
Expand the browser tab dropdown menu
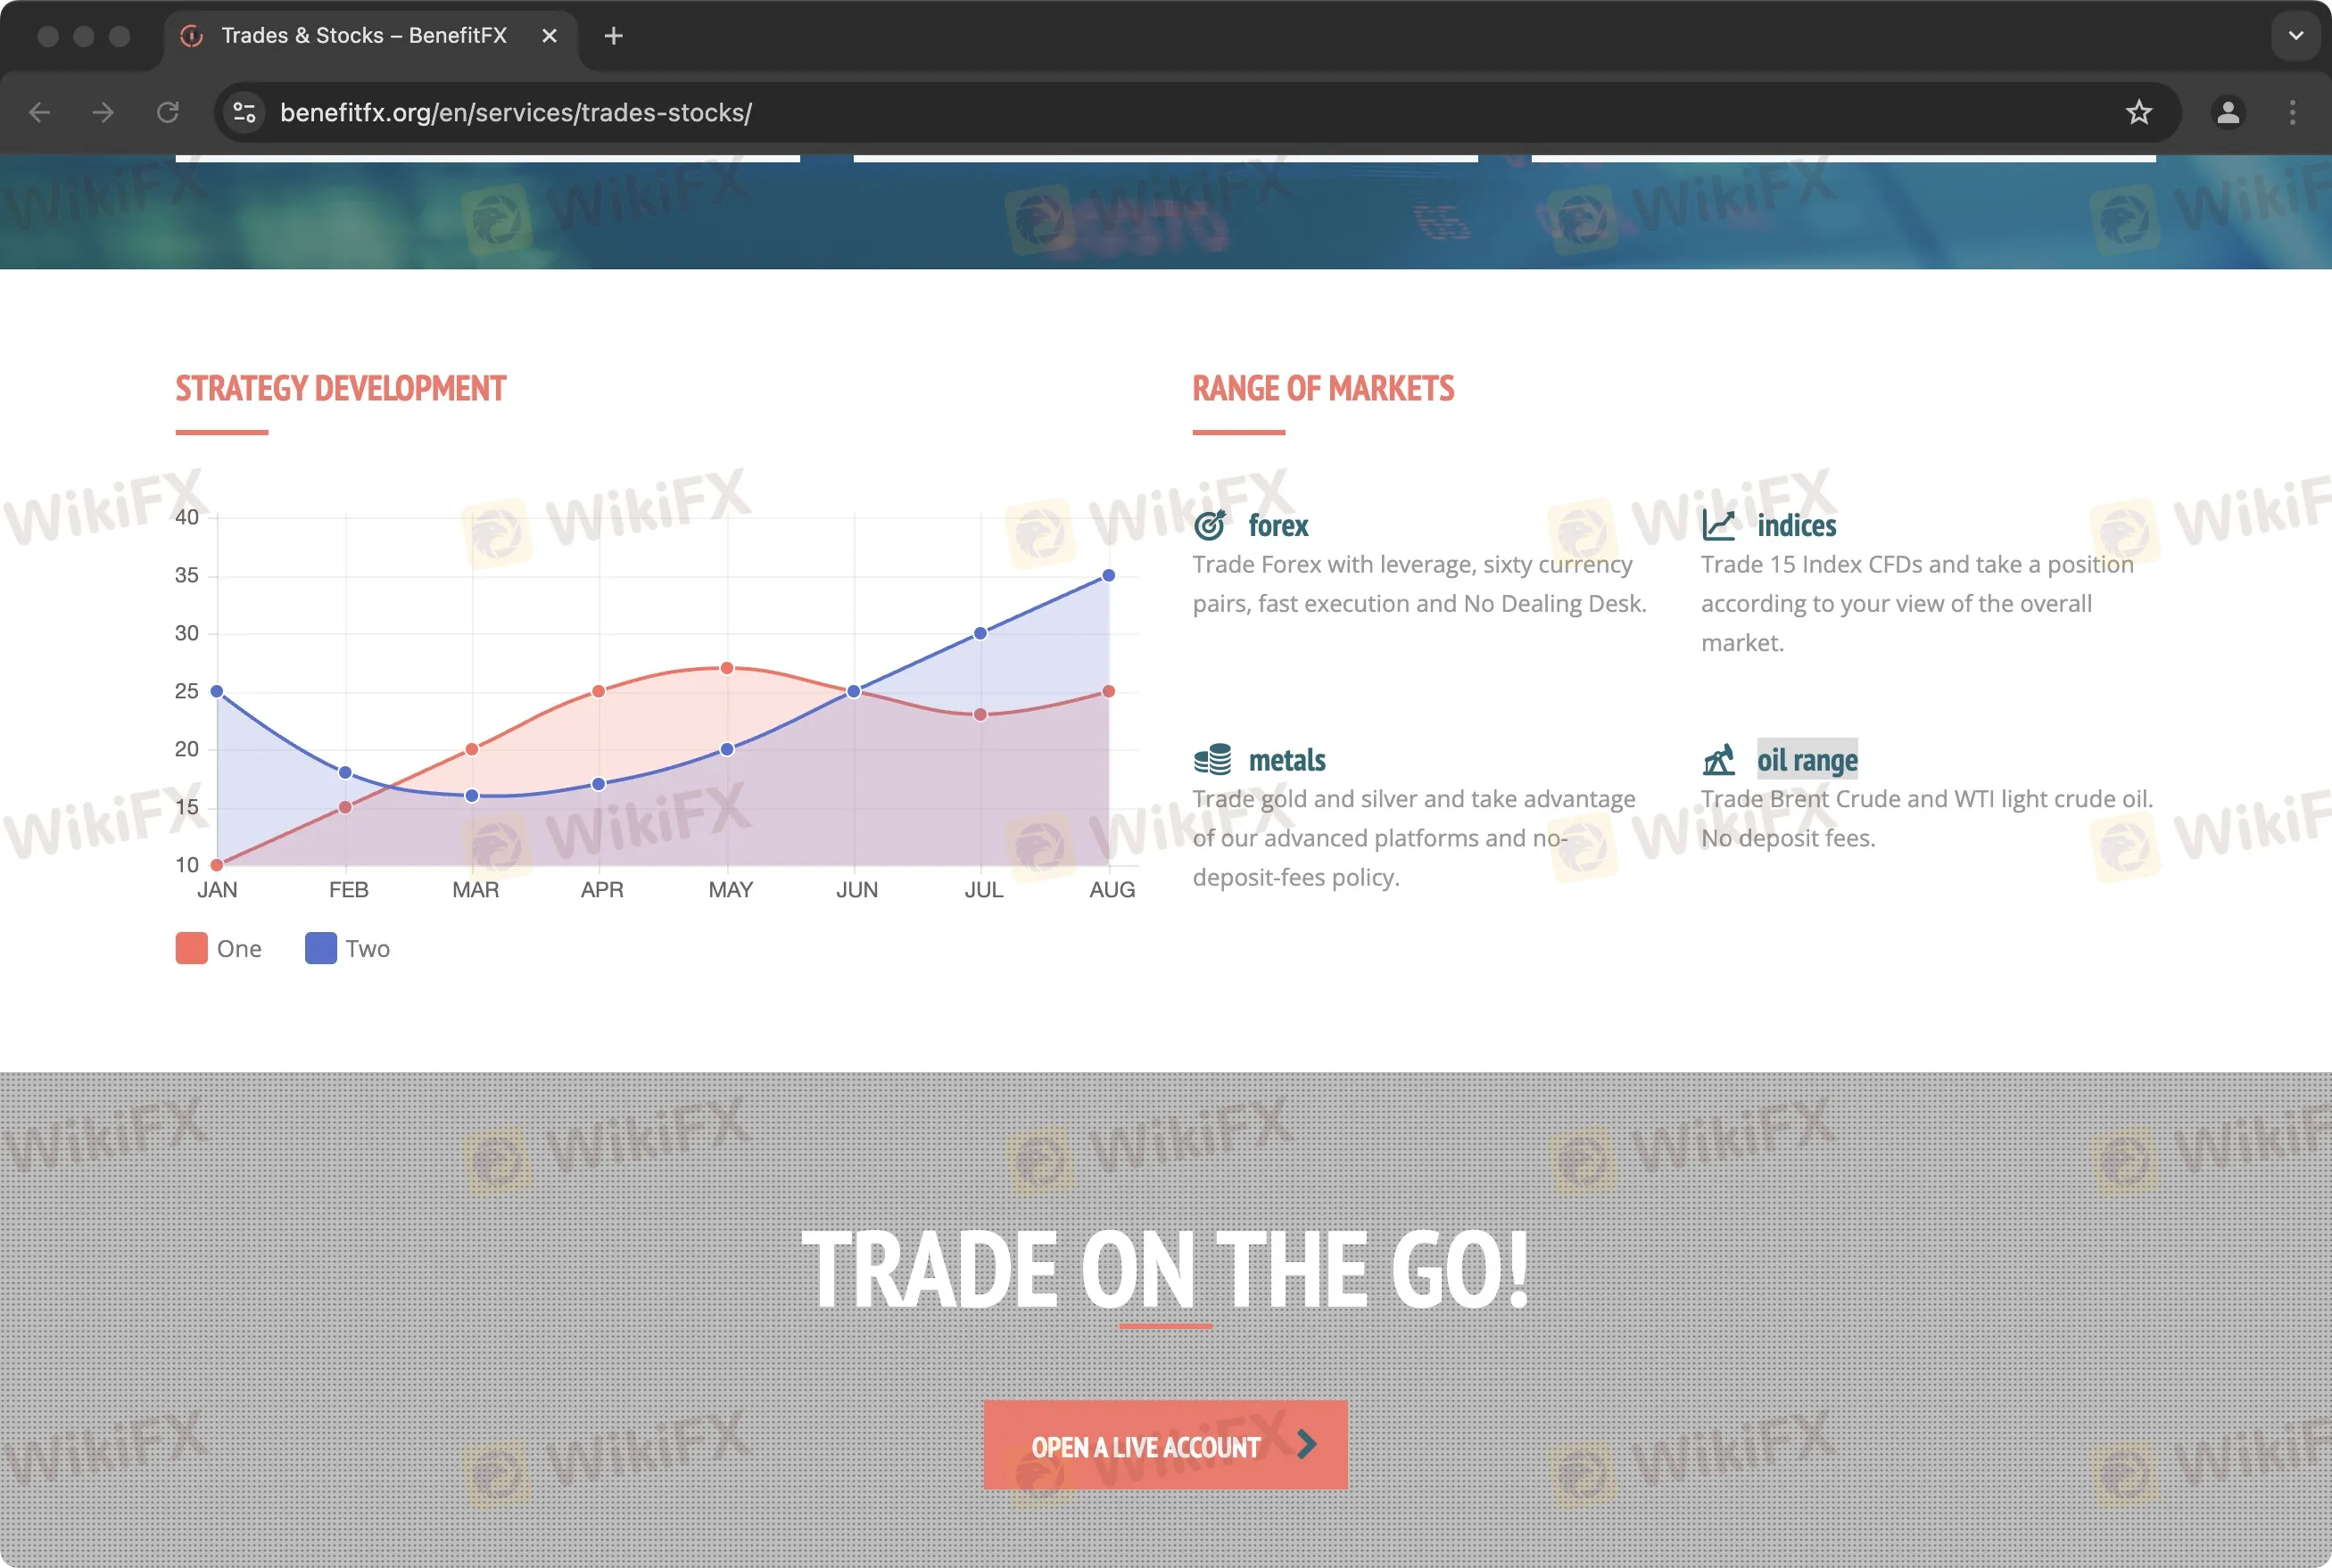coord(2294,35)
